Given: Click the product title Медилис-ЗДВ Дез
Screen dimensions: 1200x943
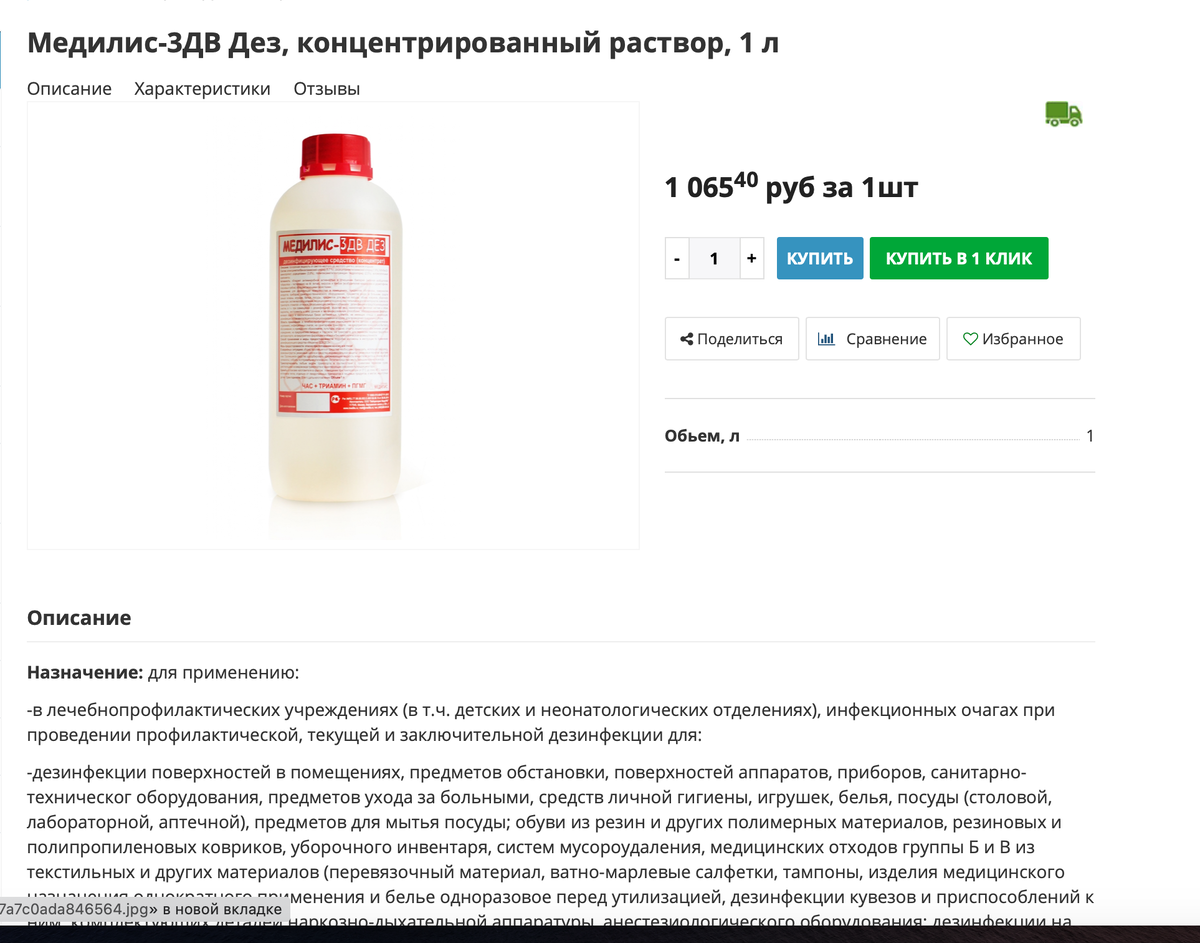Looking at the screenshot, I should point(403,43).
